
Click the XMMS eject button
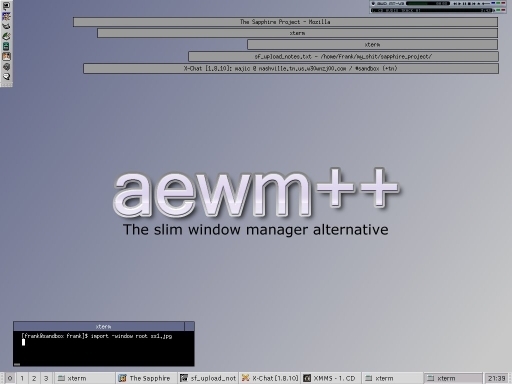(x=479, y=4)
